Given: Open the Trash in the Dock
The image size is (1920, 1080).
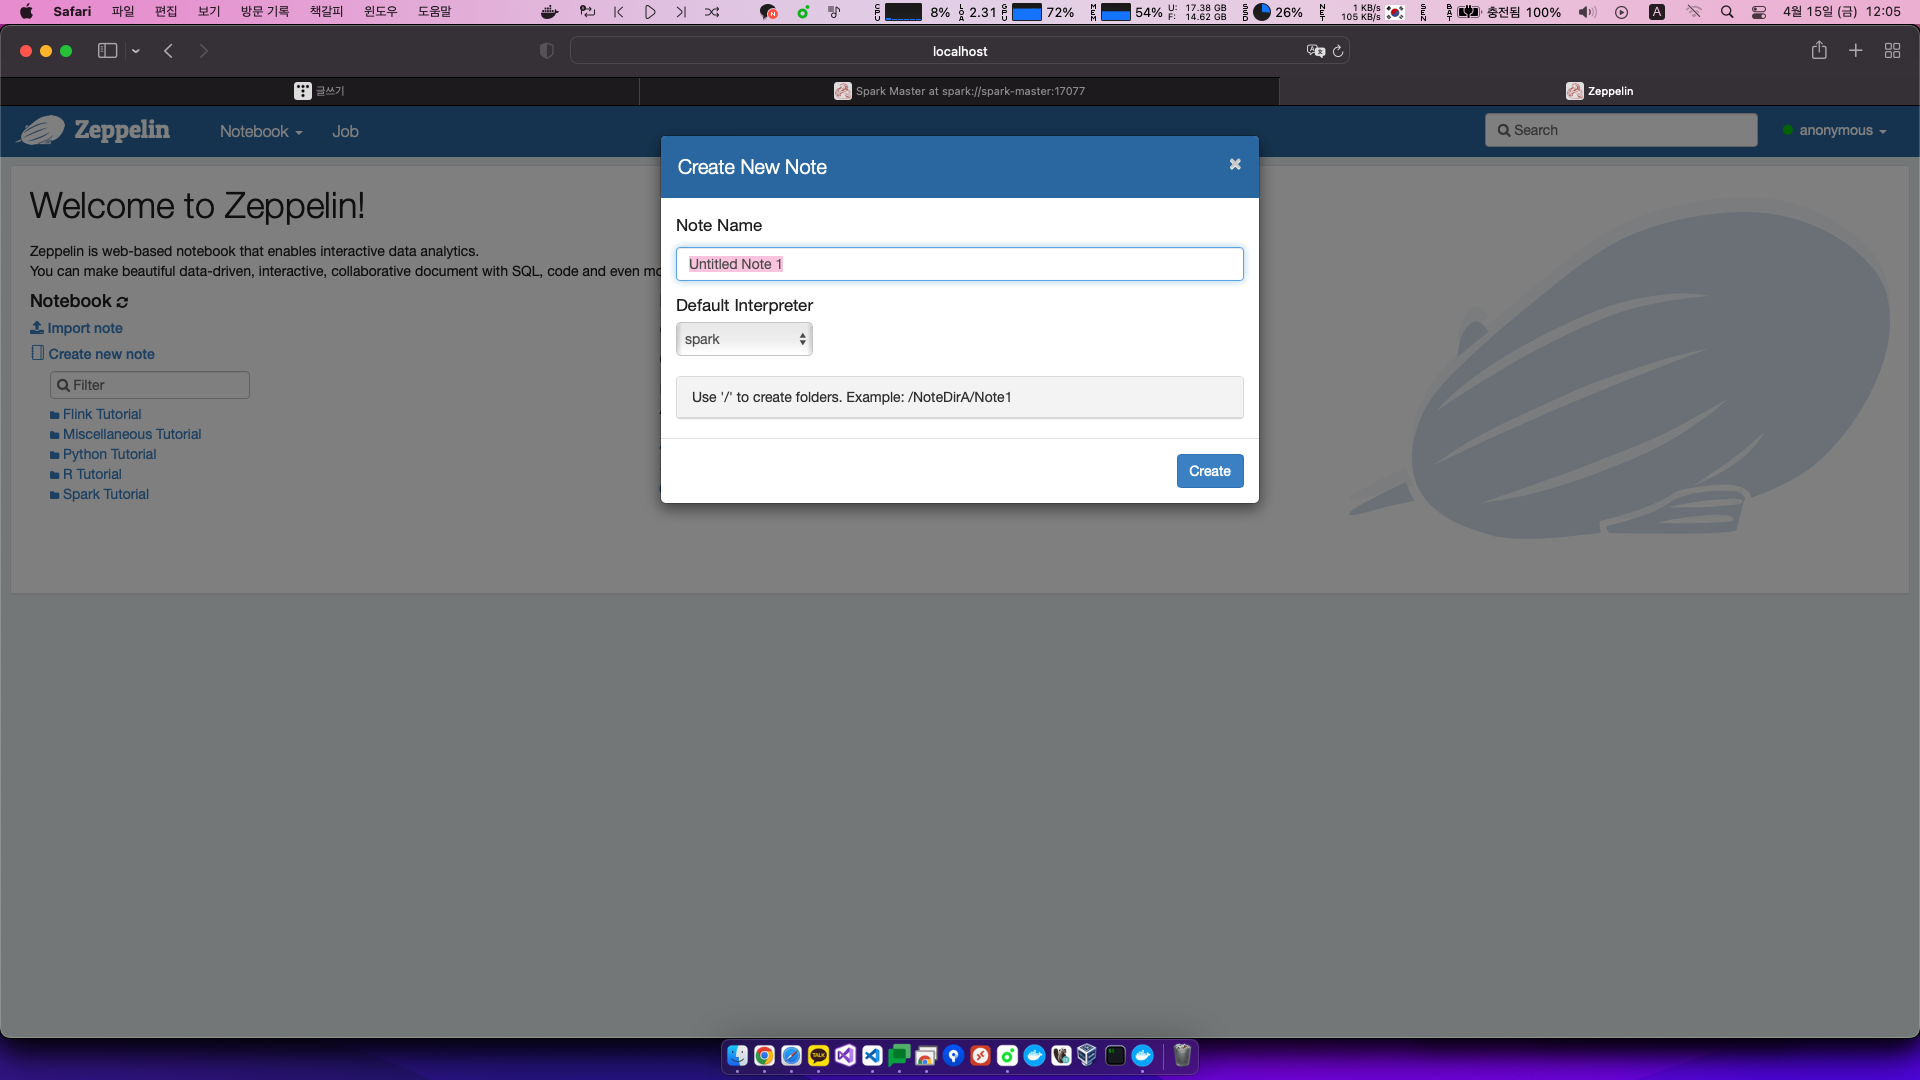Looking at the screenshot, I should pos(1182,1056).
